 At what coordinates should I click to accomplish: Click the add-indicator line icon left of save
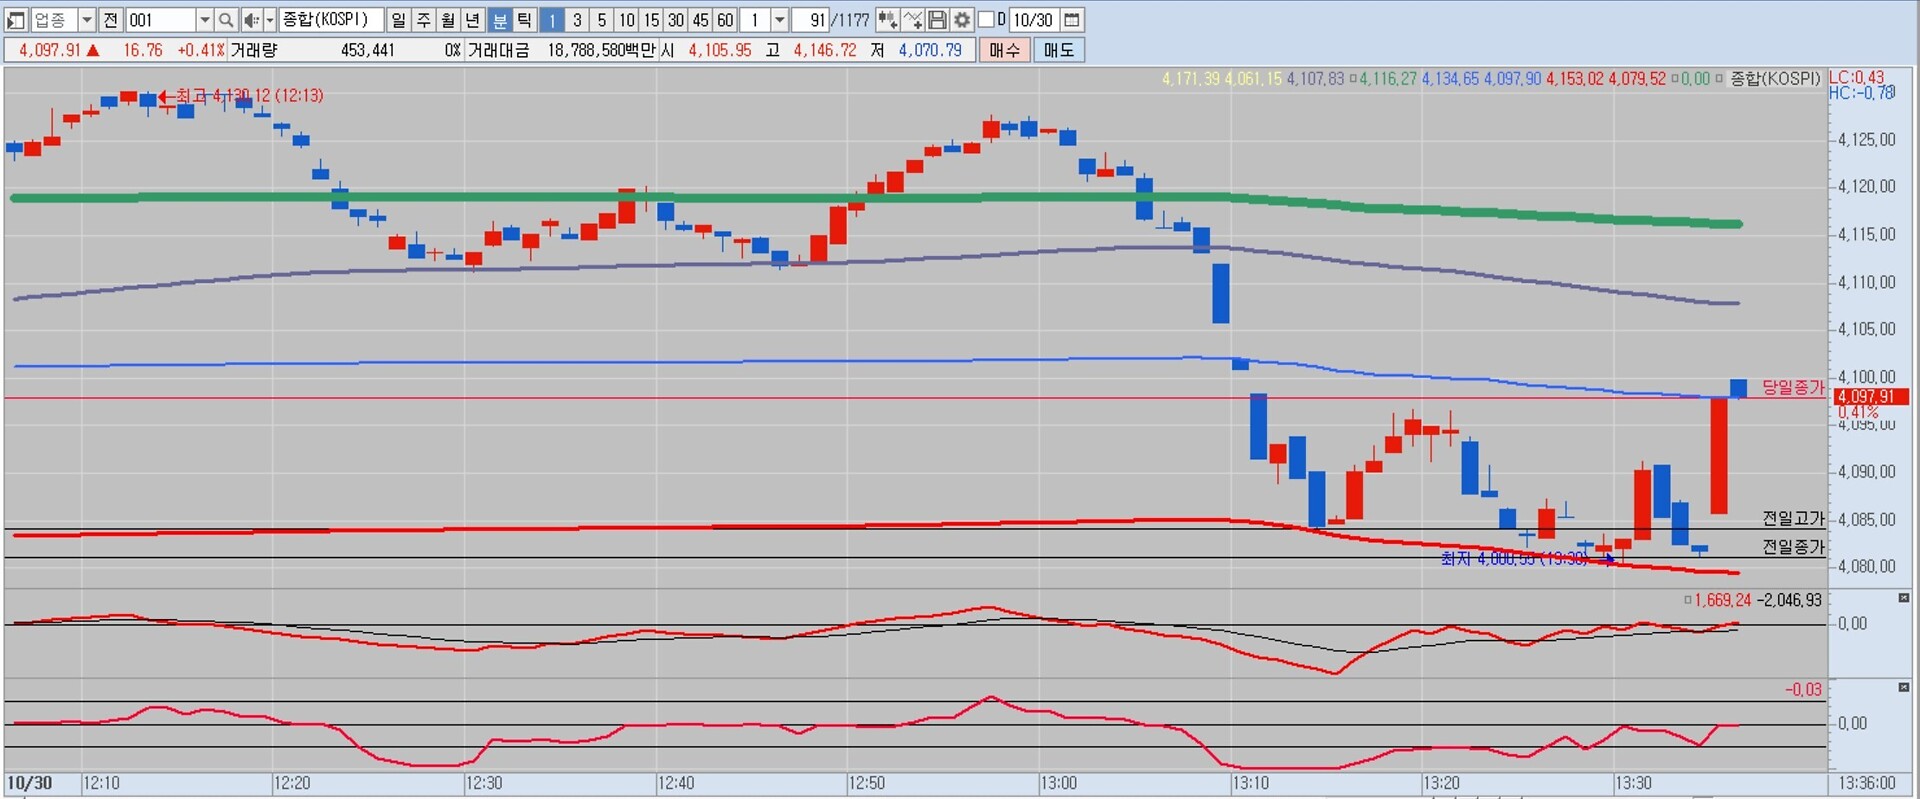pos(912,20)
